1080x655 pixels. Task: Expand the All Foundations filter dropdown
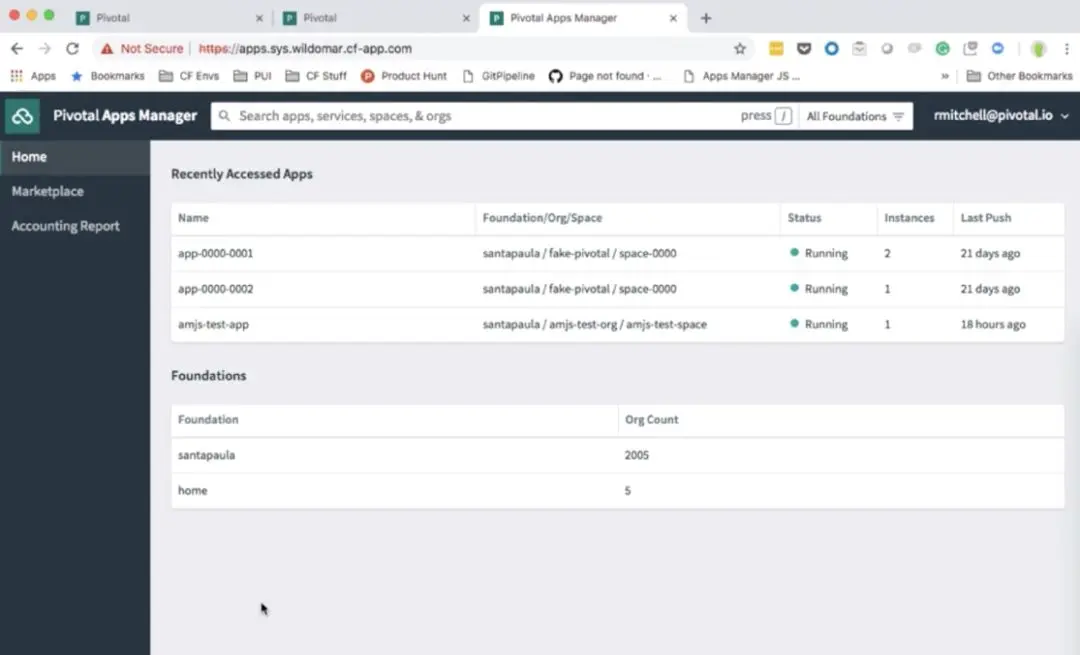coord(855,116)
